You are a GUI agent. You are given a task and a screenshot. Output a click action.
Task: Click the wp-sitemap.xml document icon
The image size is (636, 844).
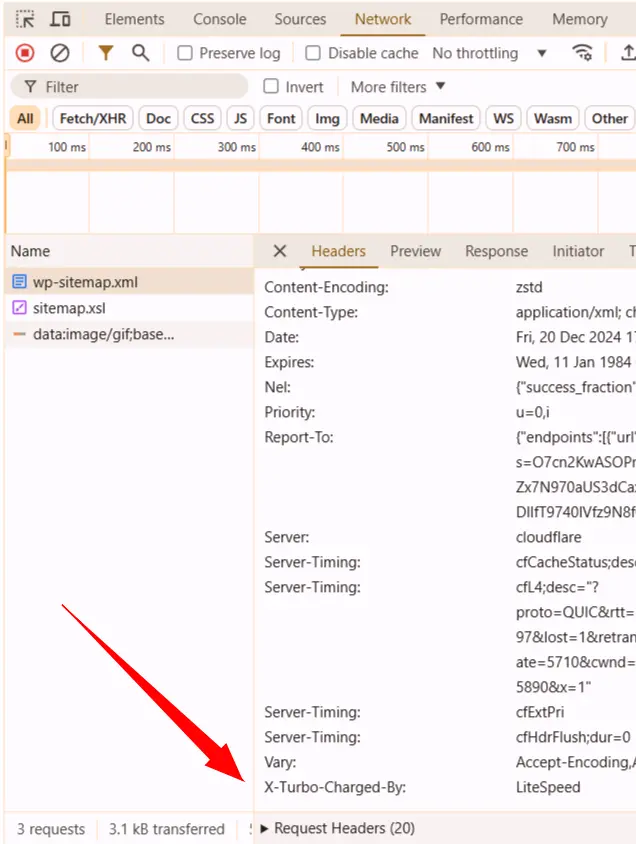[19, 282]
